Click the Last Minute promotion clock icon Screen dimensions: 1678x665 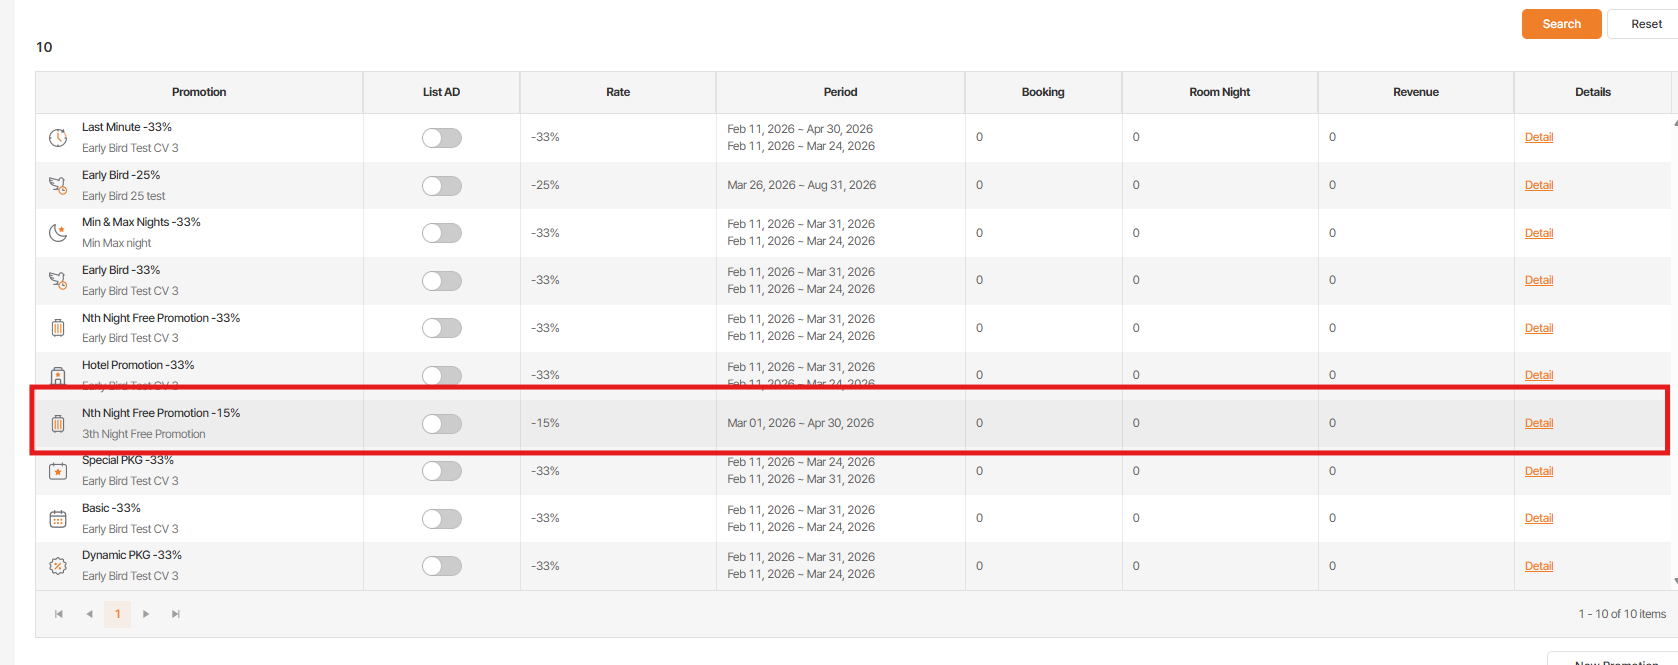click(58, 138)
